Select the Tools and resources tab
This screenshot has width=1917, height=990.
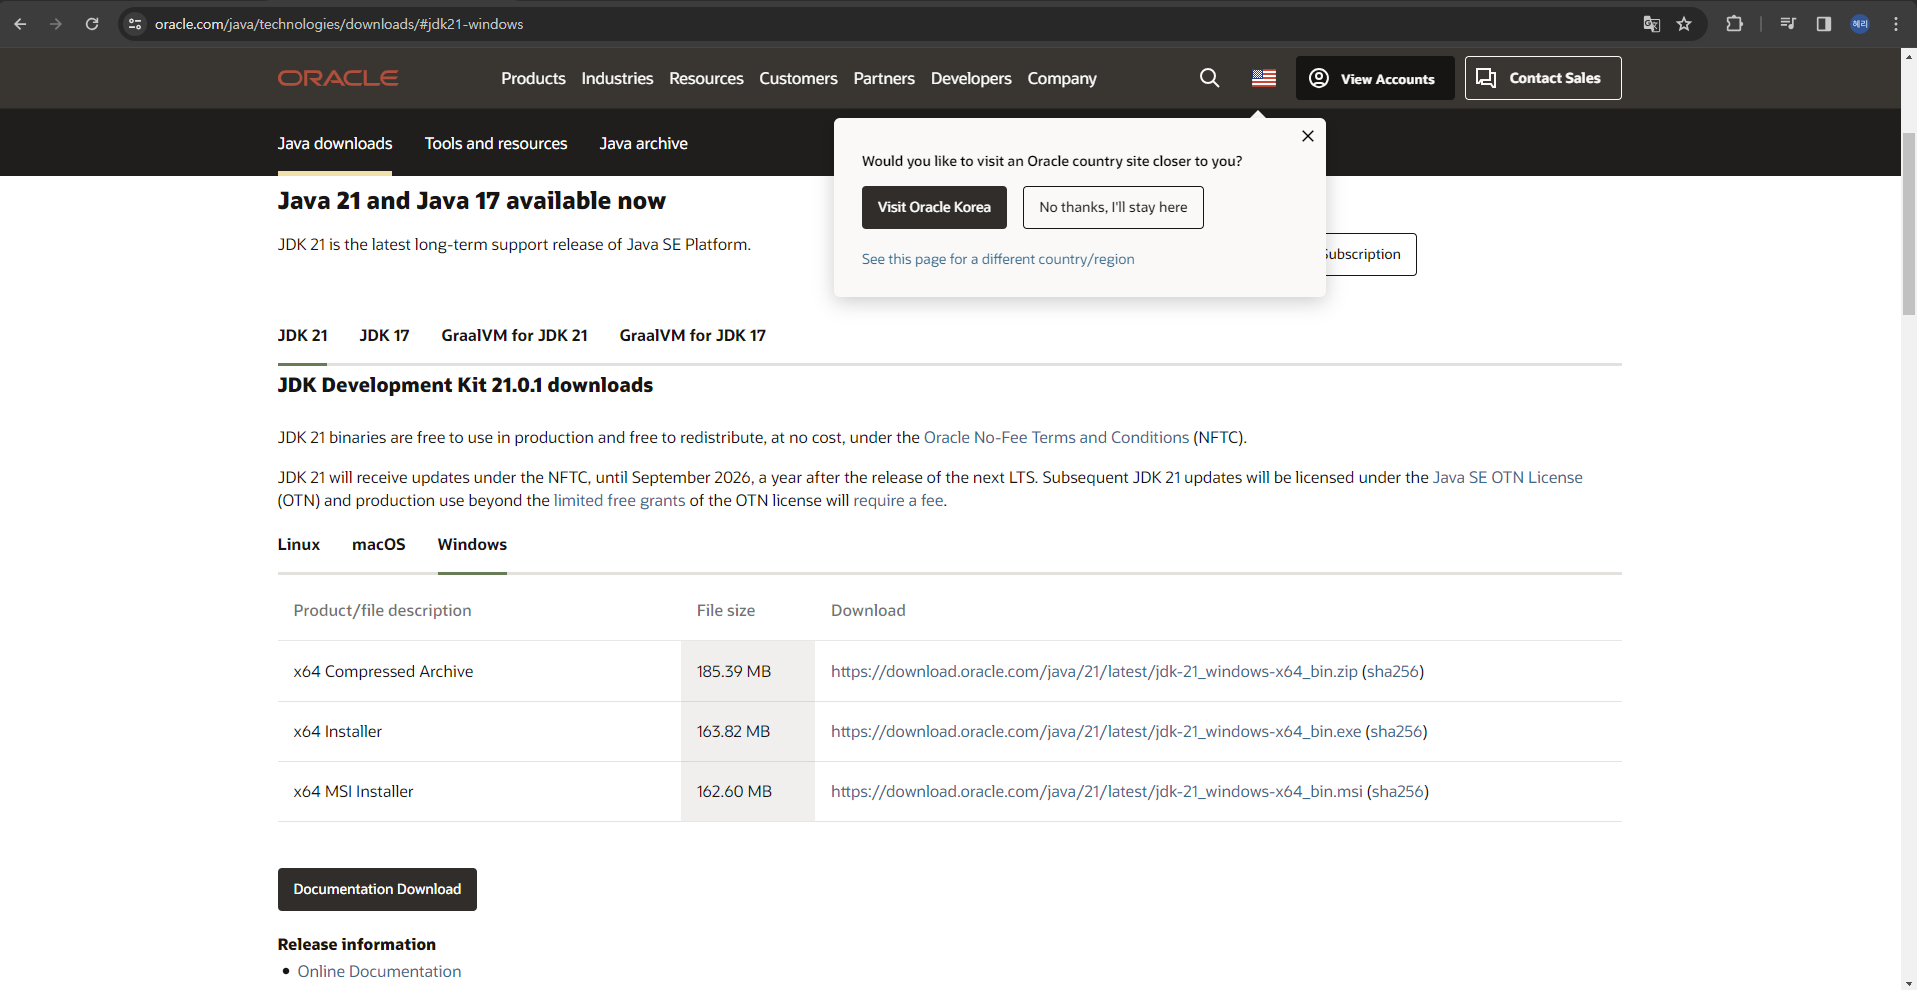click(x=496, y=143)
